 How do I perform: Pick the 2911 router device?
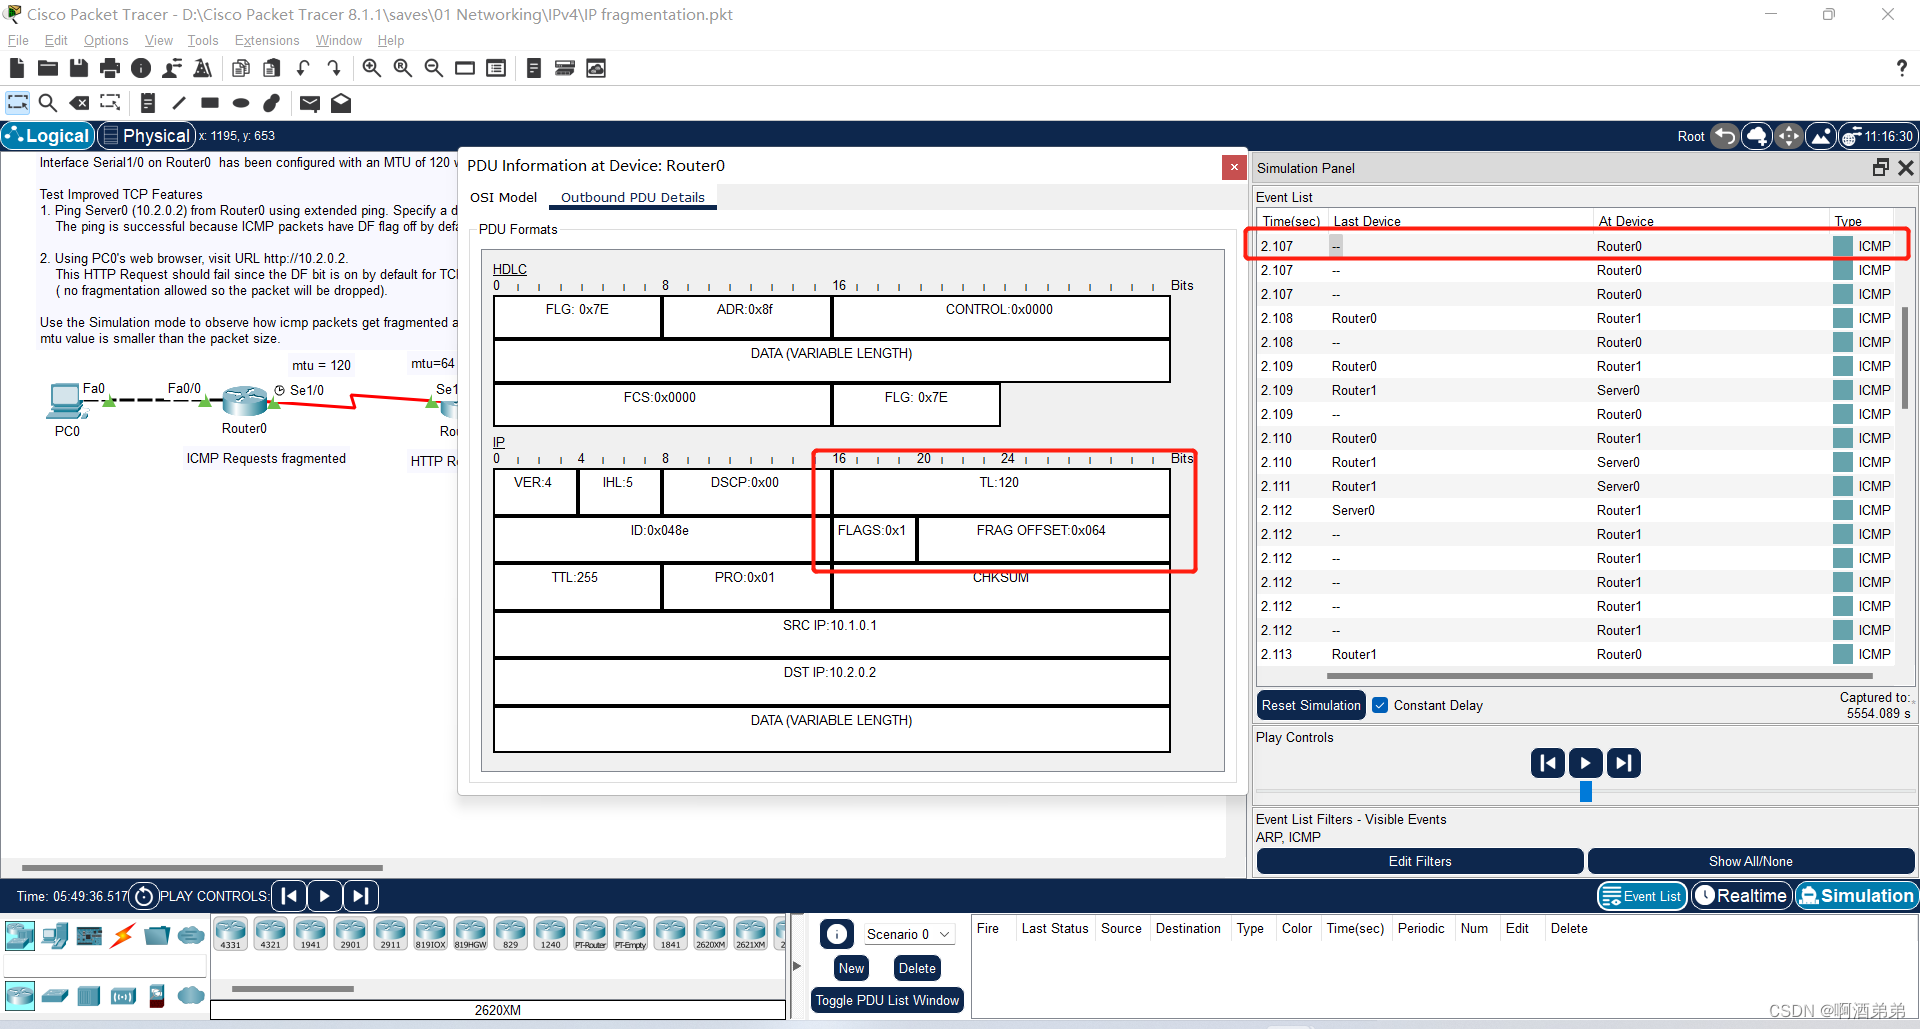pos(391,934)
